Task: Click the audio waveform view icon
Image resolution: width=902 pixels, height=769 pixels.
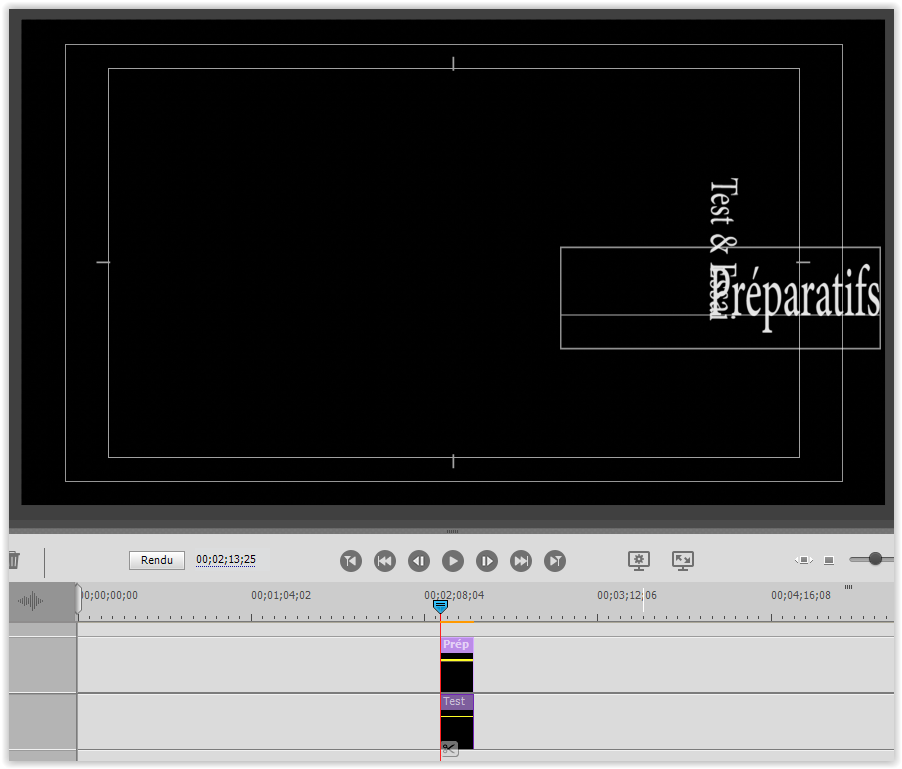Action: [x=30, y=601]
